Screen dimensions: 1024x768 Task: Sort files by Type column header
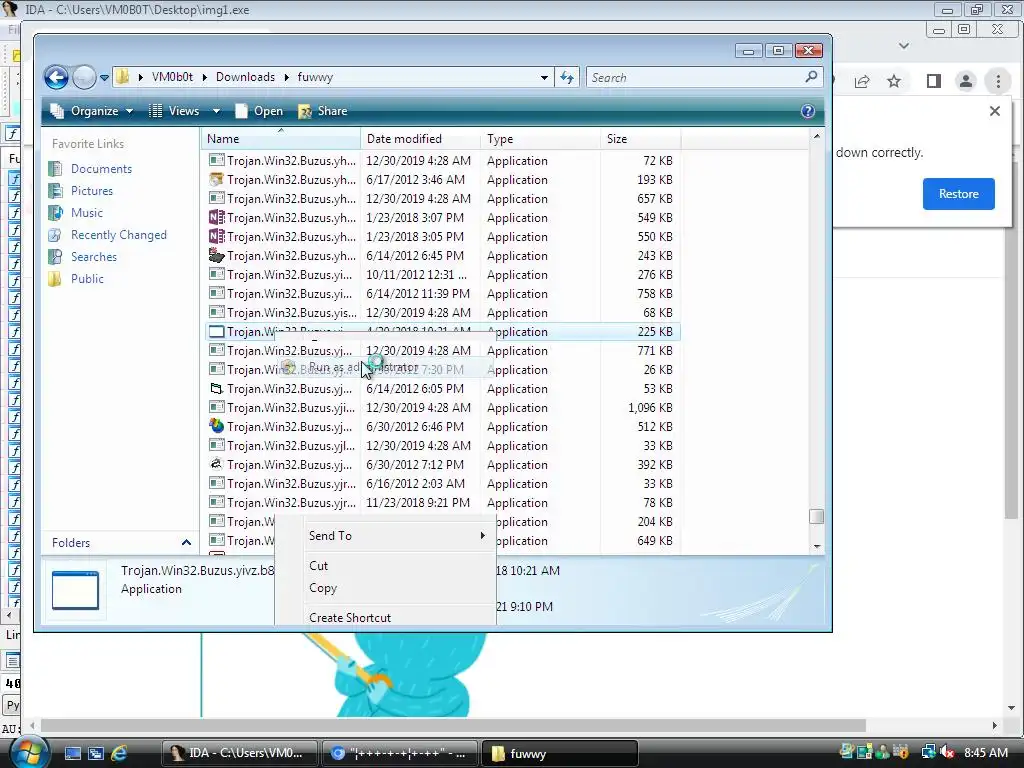pos(540,138)
